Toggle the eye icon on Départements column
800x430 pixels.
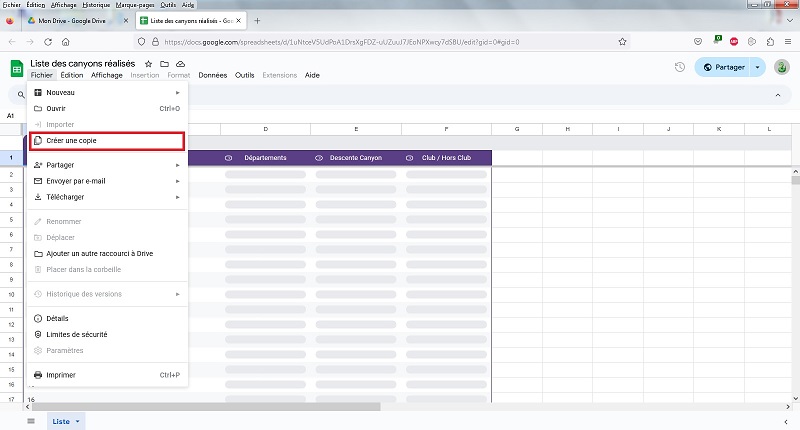[229, 158]
